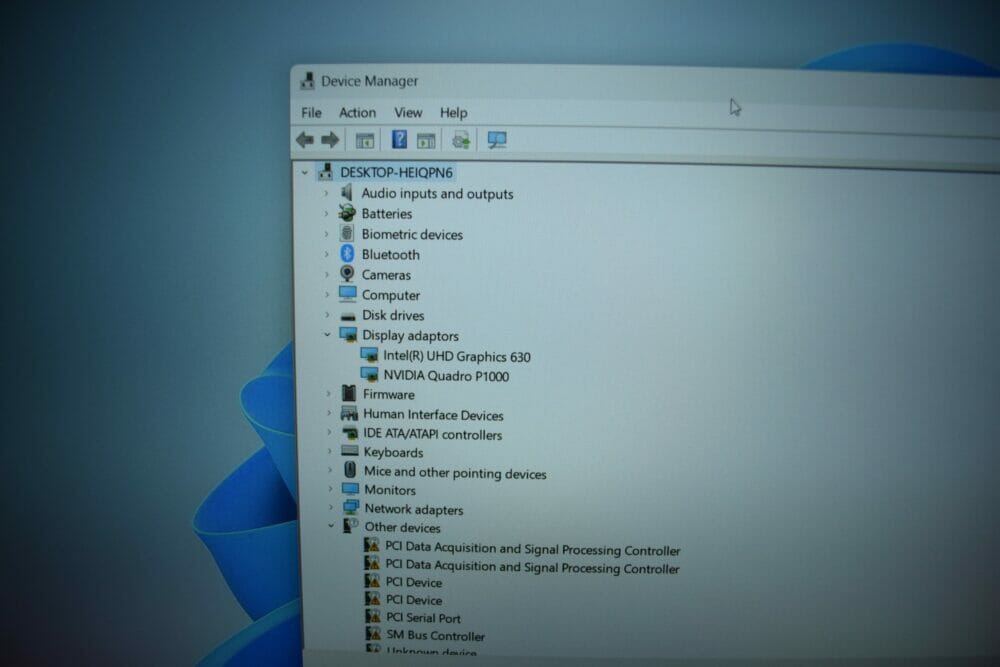This screenshot has height=667, width=1000.
Task: Select Intel(R) UHD Graphics 630
Action: pos(457,356)
